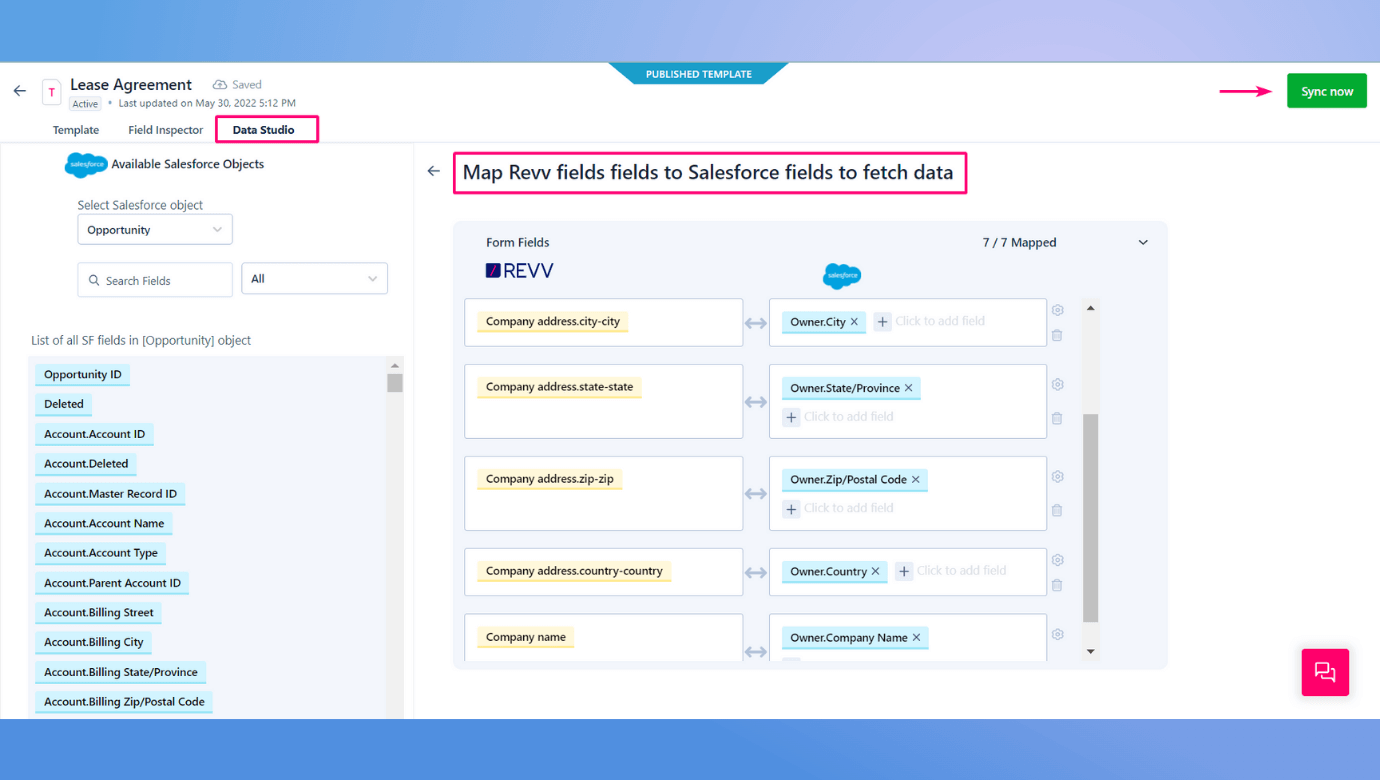
Task: Collapse the Form Fields section chevron
Action: 1143,243
